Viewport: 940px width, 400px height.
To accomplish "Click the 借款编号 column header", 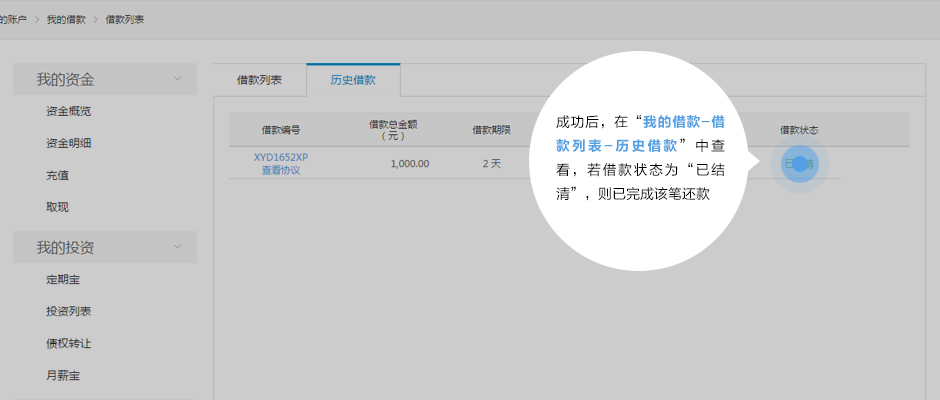I will [x=280, y=130].
